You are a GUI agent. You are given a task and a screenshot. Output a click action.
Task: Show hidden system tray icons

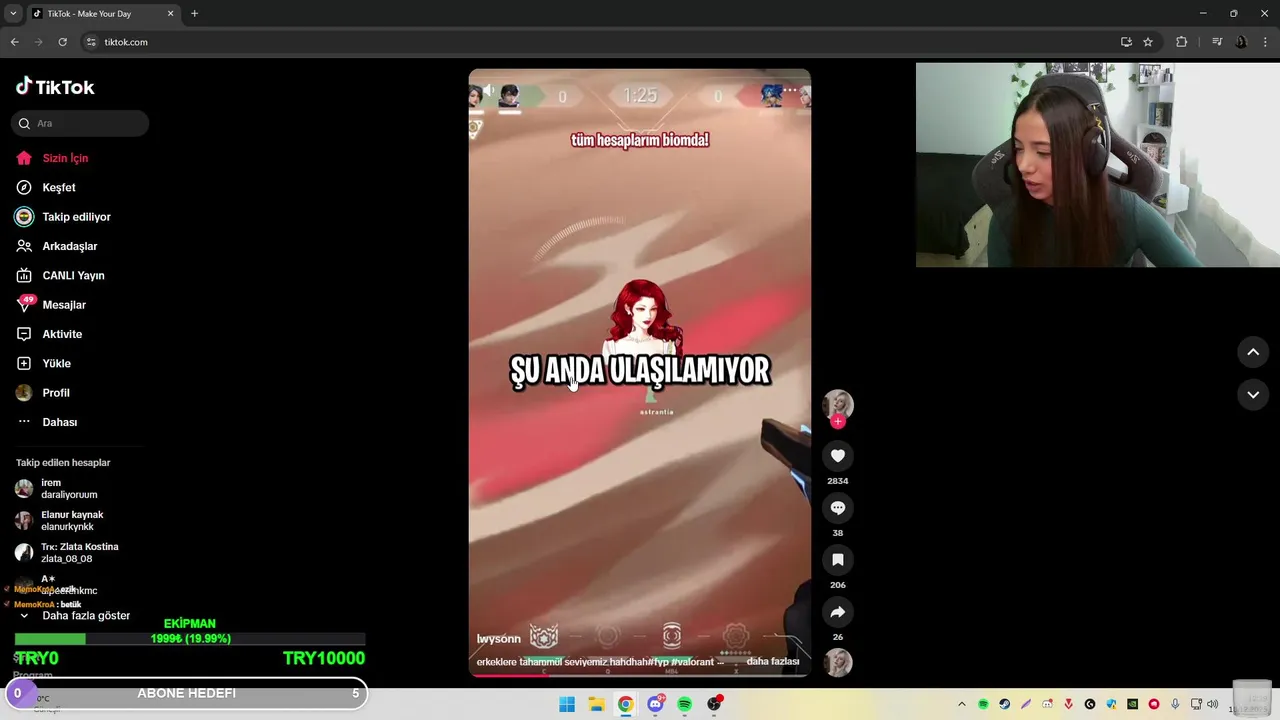point(962,704)
